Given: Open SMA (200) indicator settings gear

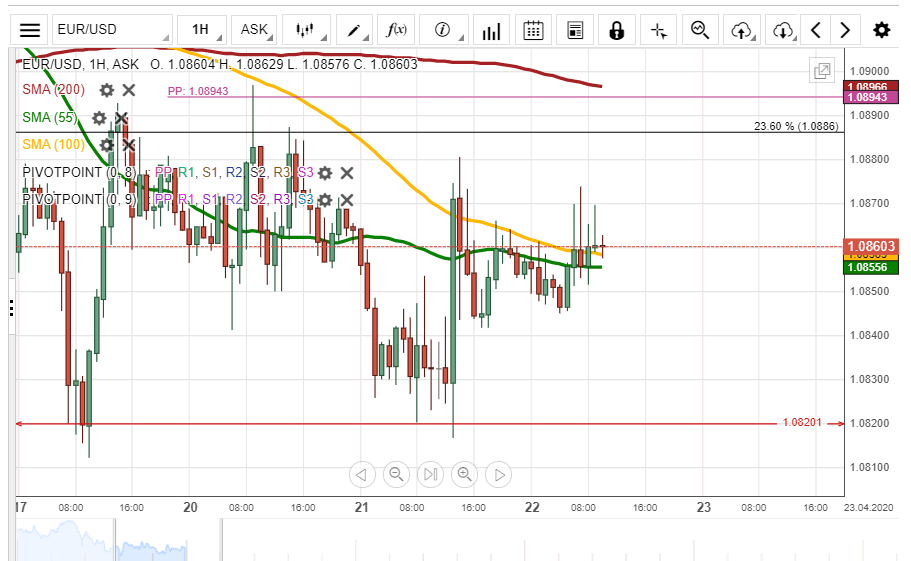Looking at the screenshot, I should coord(106,90).
